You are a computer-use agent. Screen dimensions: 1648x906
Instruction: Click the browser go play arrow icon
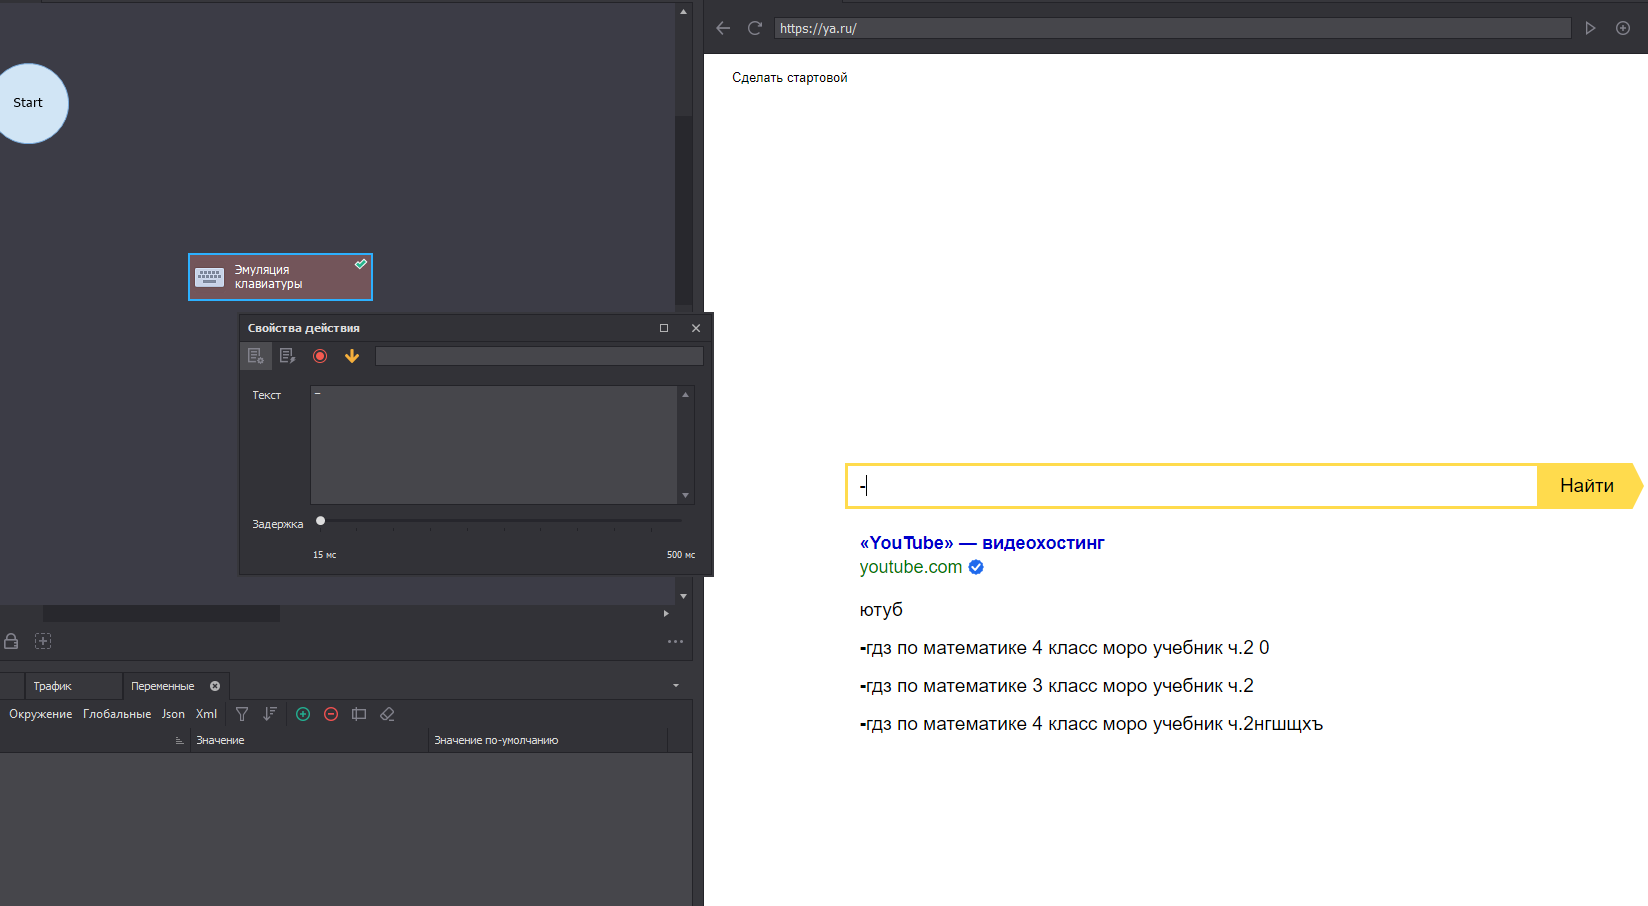pos(1591,28)
